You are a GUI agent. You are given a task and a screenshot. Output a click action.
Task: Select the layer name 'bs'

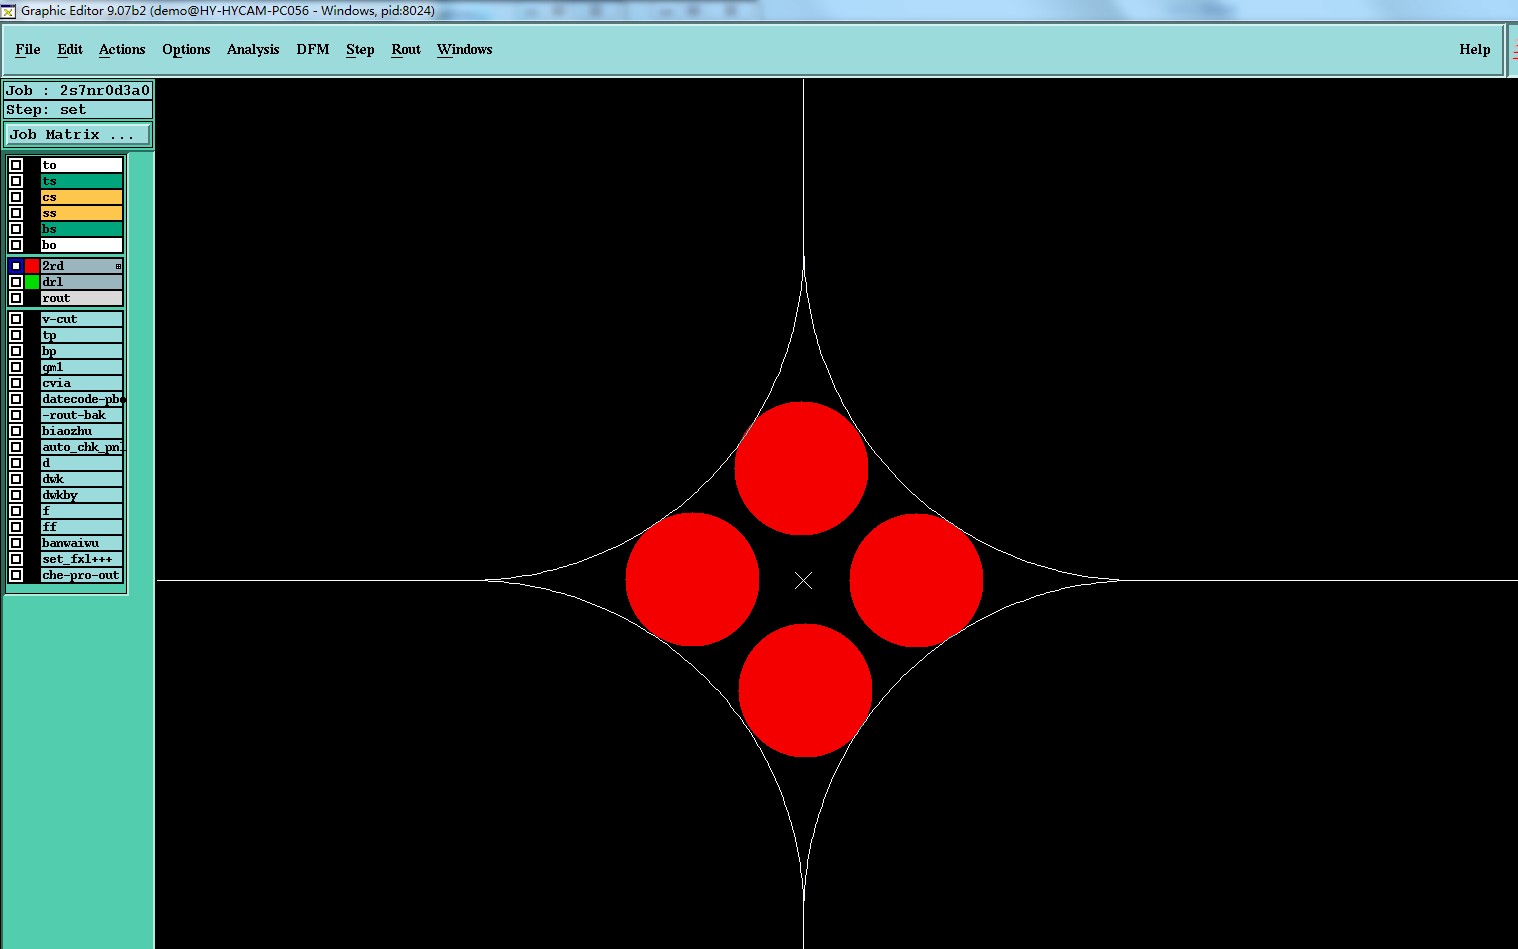tap(81, 229)
